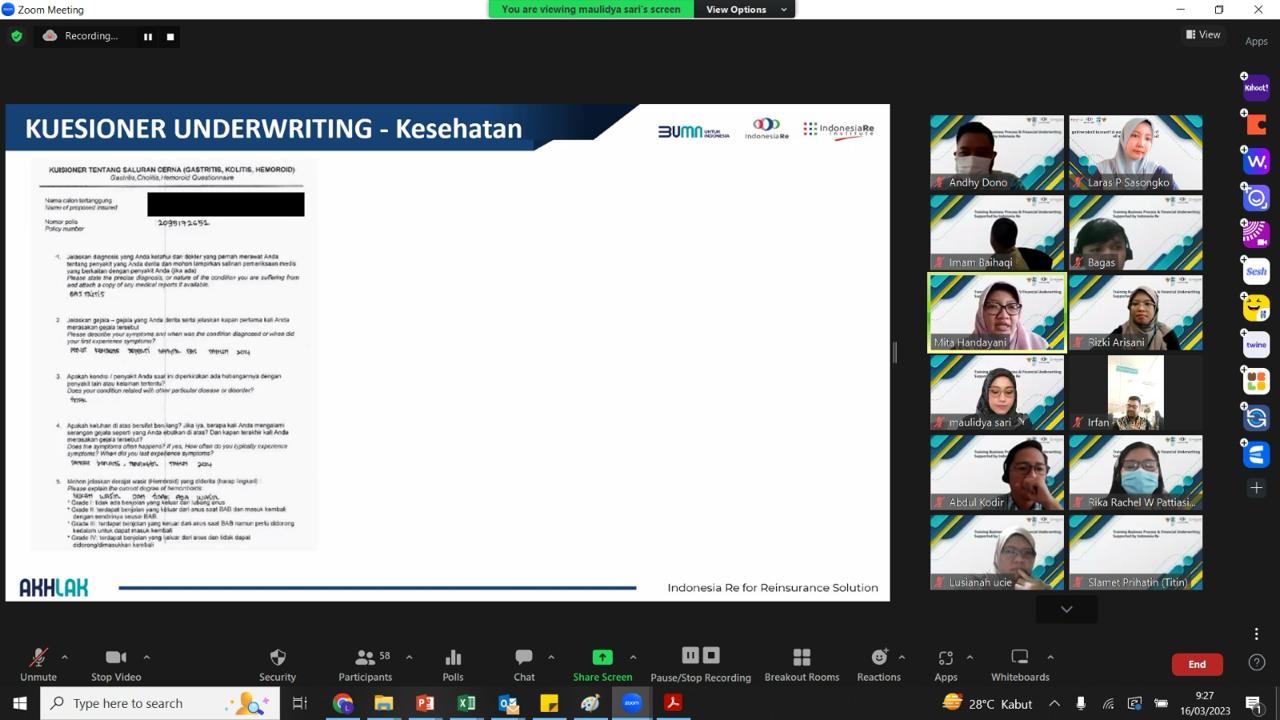The height and width of the screenshot is (720, 1280).
Task: Add an app with plus icon
Action: pyautogui.click(x=1256, y=488)
